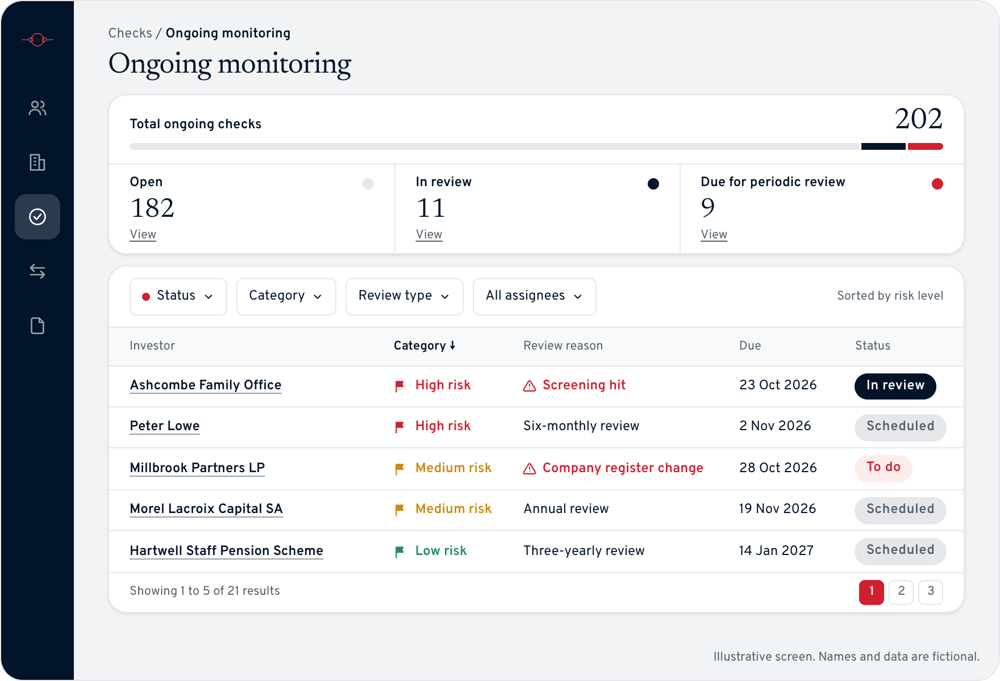Viewport: 1000px width, 681px height.
Task: Click the 23 Oct 2026 due date
Action: (x=777, y=385)
